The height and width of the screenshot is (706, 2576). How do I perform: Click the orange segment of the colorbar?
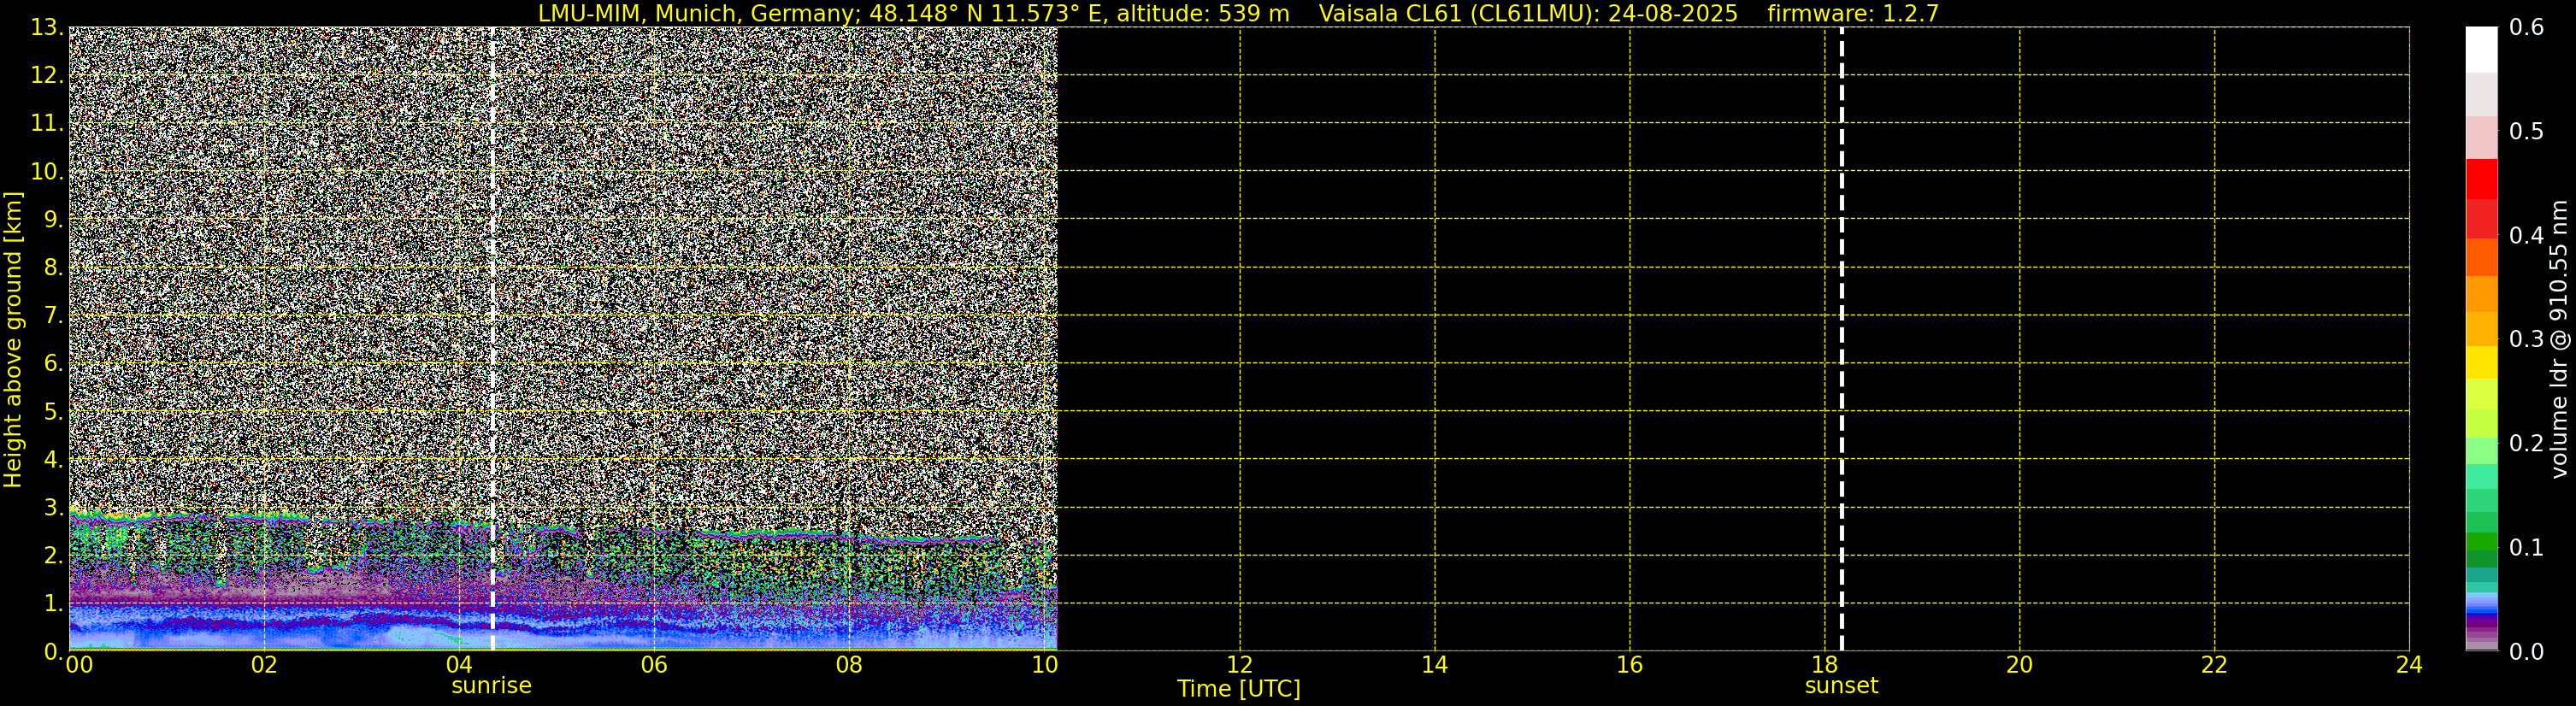(x=2481, y=293)
